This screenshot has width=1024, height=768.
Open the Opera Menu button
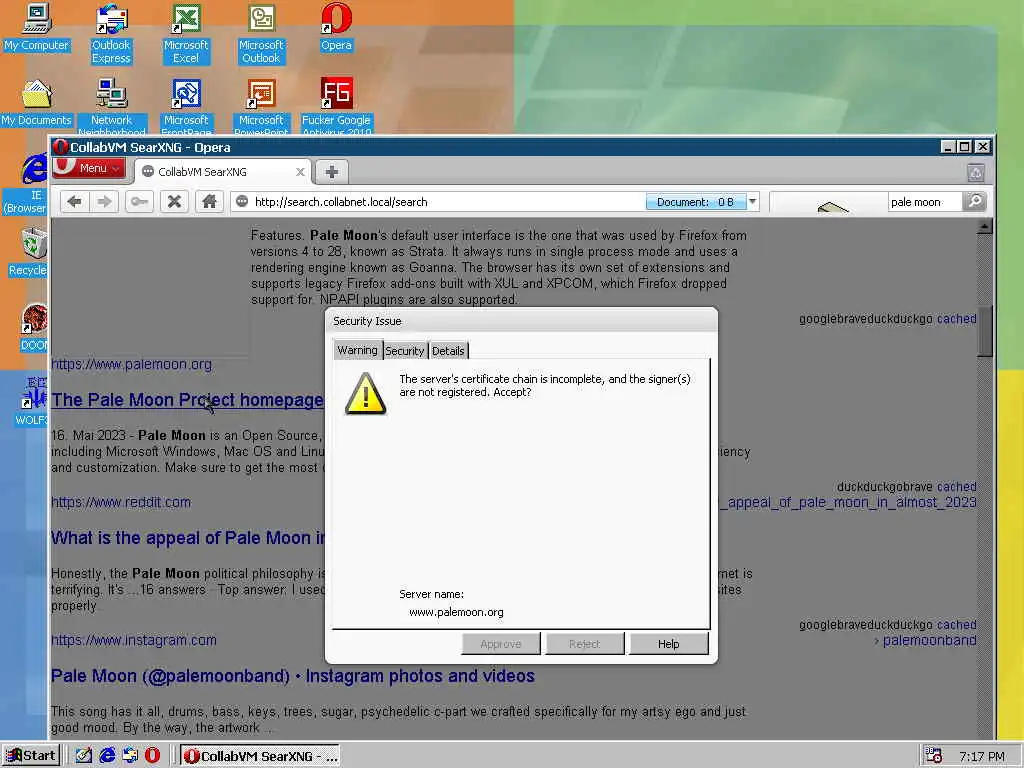pos(89,168)
